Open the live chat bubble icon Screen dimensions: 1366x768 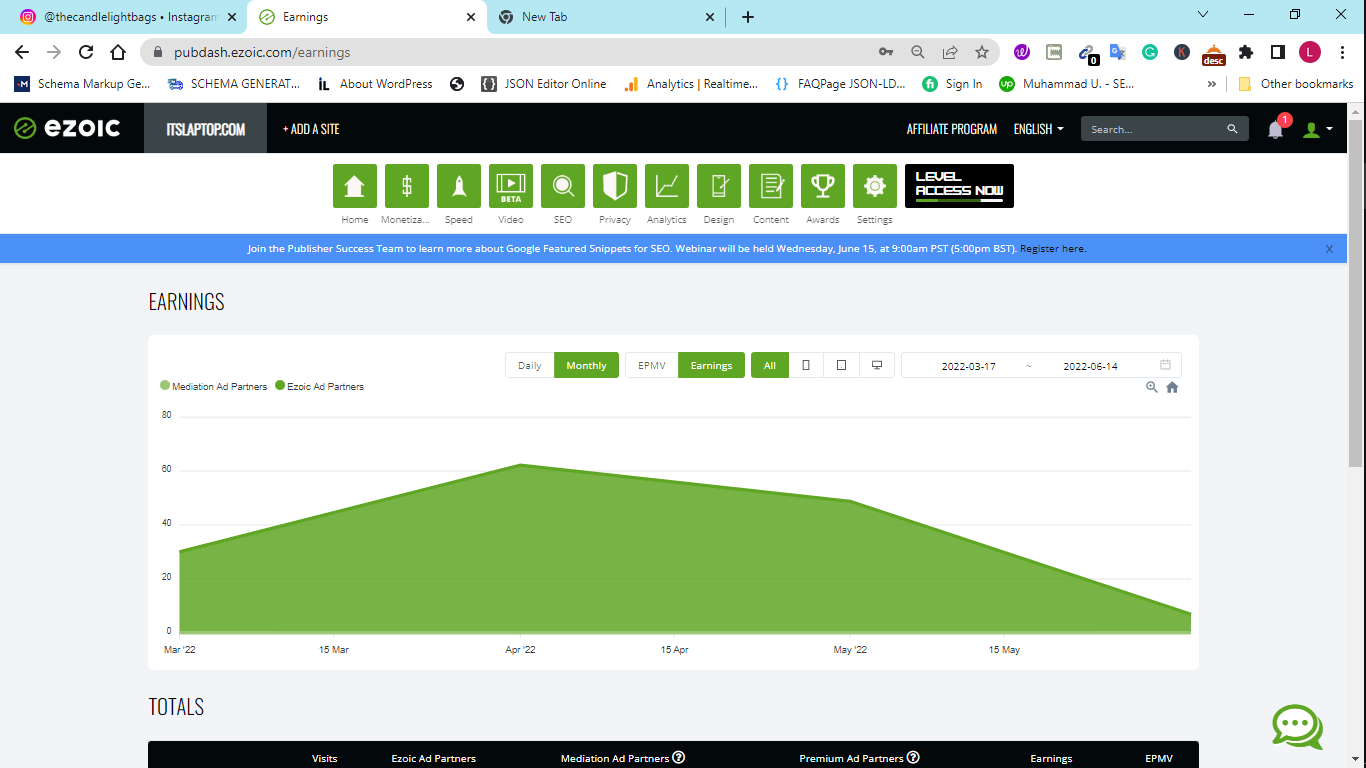tap(1297, 726)
